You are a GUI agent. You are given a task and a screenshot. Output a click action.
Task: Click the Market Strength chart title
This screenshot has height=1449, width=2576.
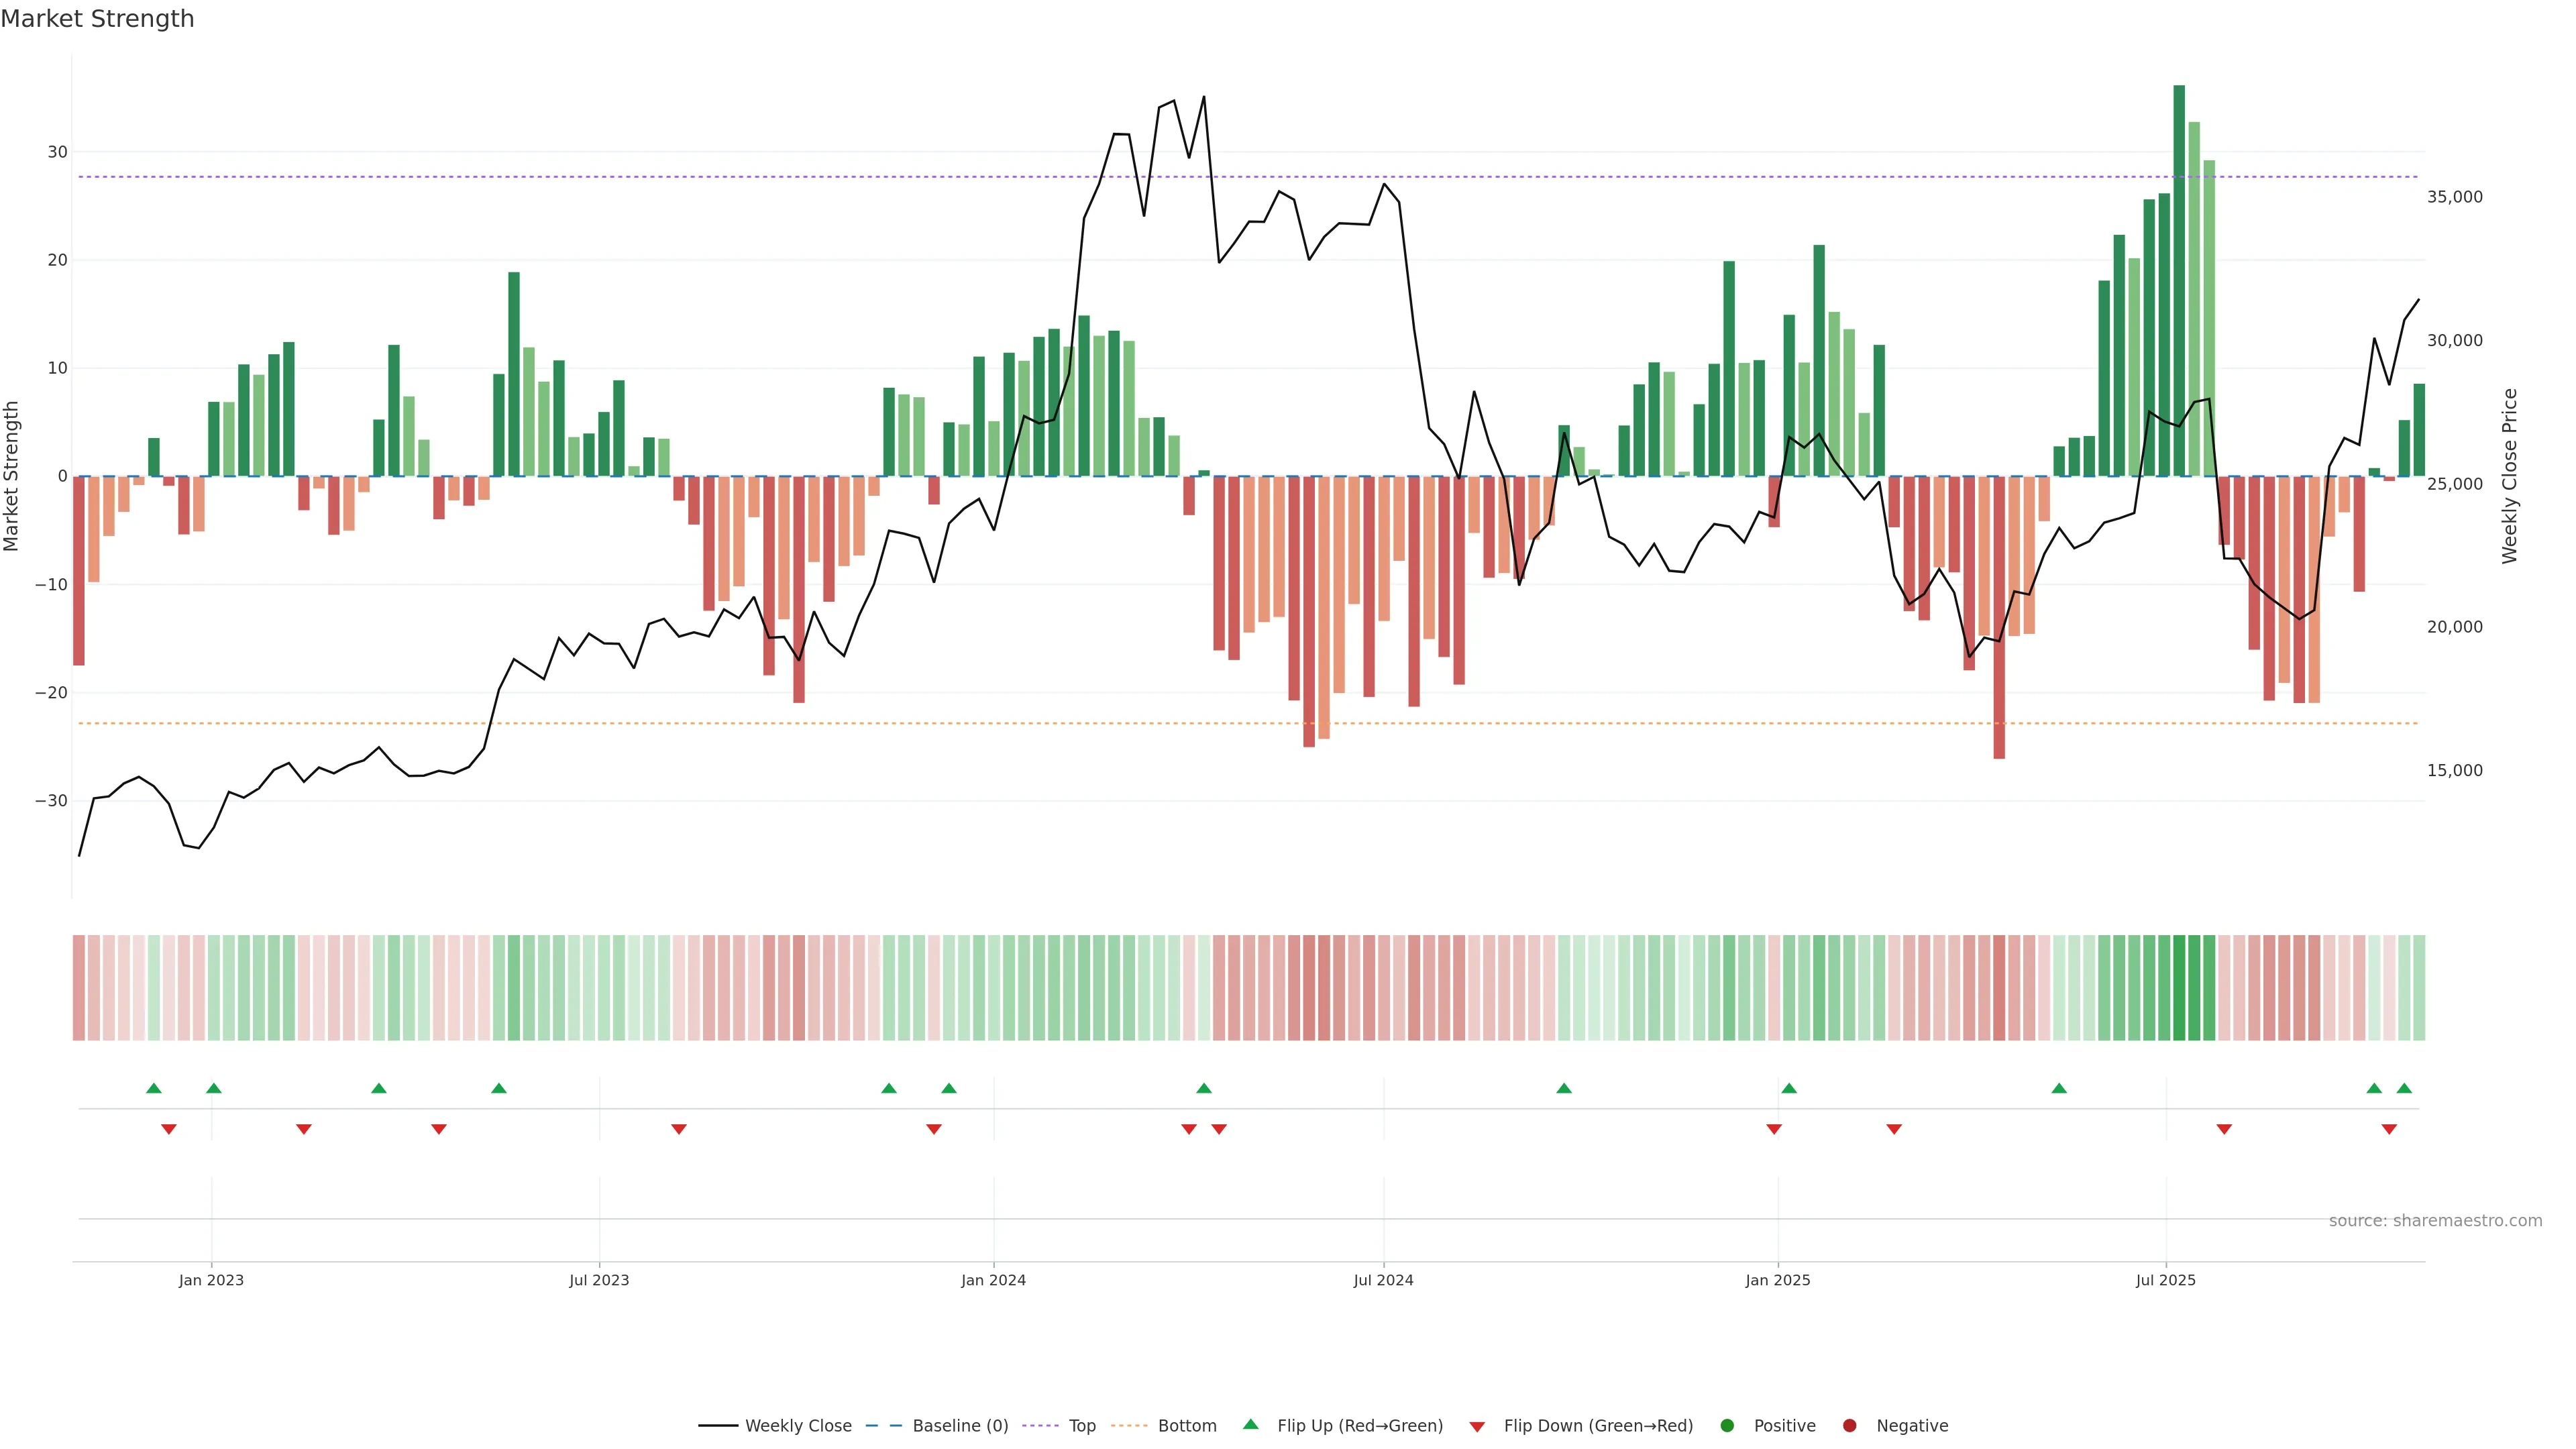(97, 19)
